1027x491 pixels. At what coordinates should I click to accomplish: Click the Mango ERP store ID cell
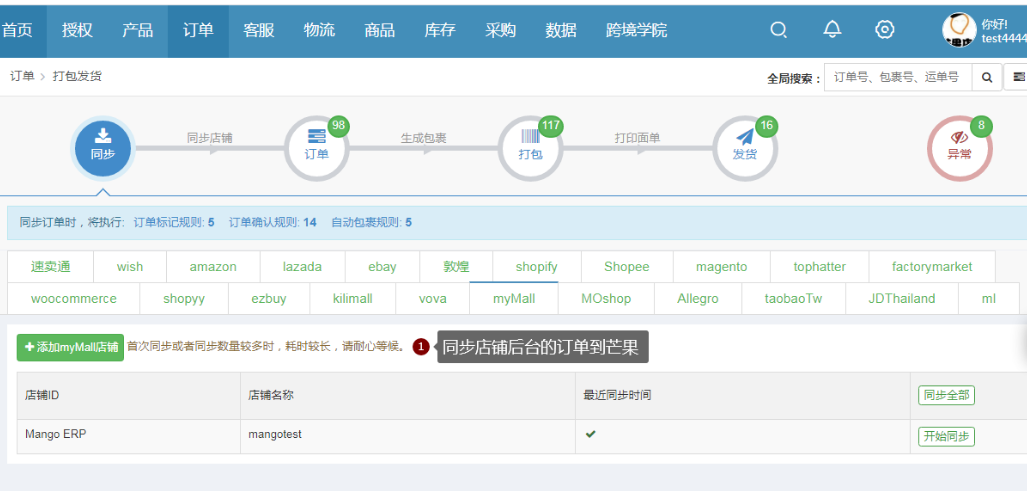(129, 437)
